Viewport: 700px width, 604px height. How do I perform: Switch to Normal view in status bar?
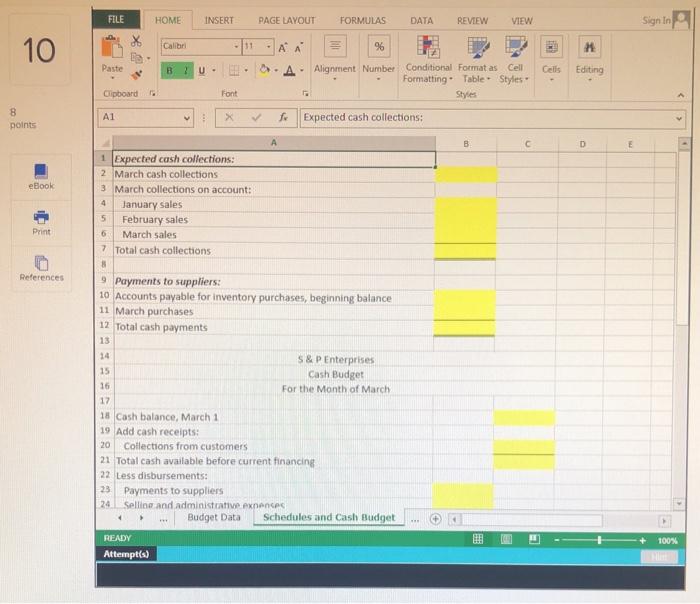pos(478,539)
